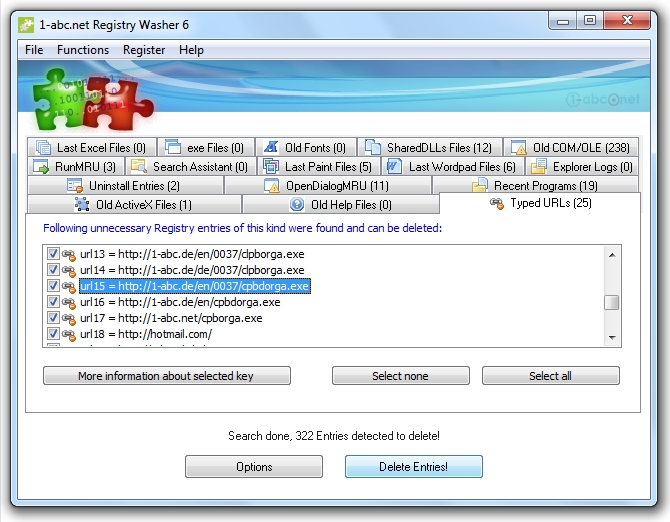Toggle checkbox for url15 entry

pyautogui.click(x=54, y=286)
